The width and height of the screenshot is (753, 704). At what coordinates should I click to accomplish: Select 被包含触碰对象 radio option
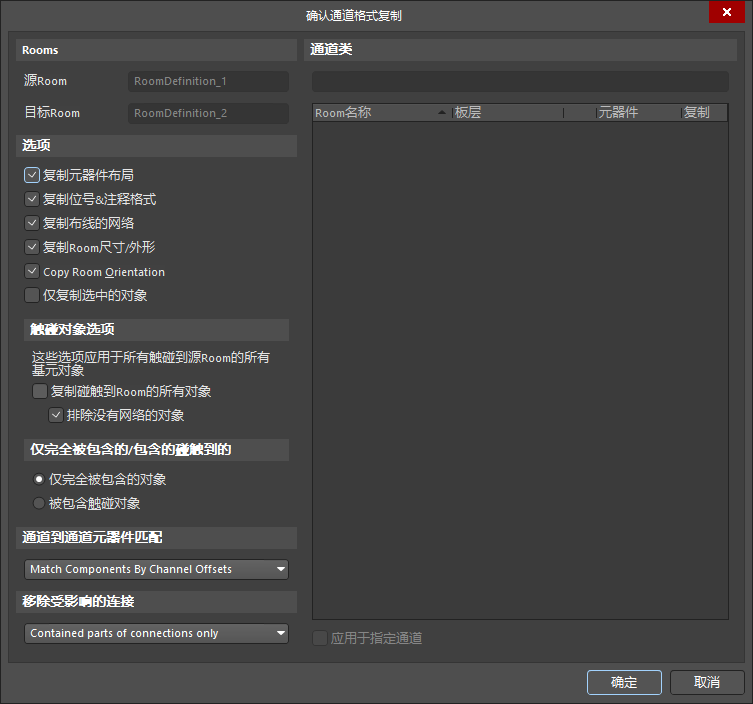(39, 503)
